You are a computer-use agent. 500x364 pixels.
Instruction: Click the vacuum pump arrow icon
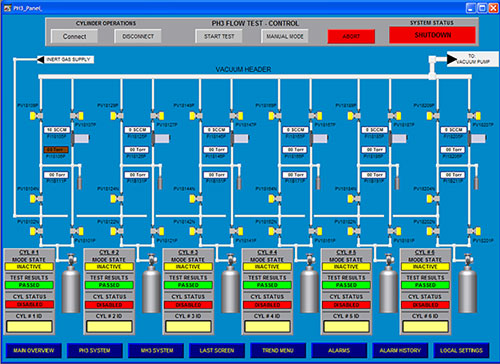pos(452,59)
